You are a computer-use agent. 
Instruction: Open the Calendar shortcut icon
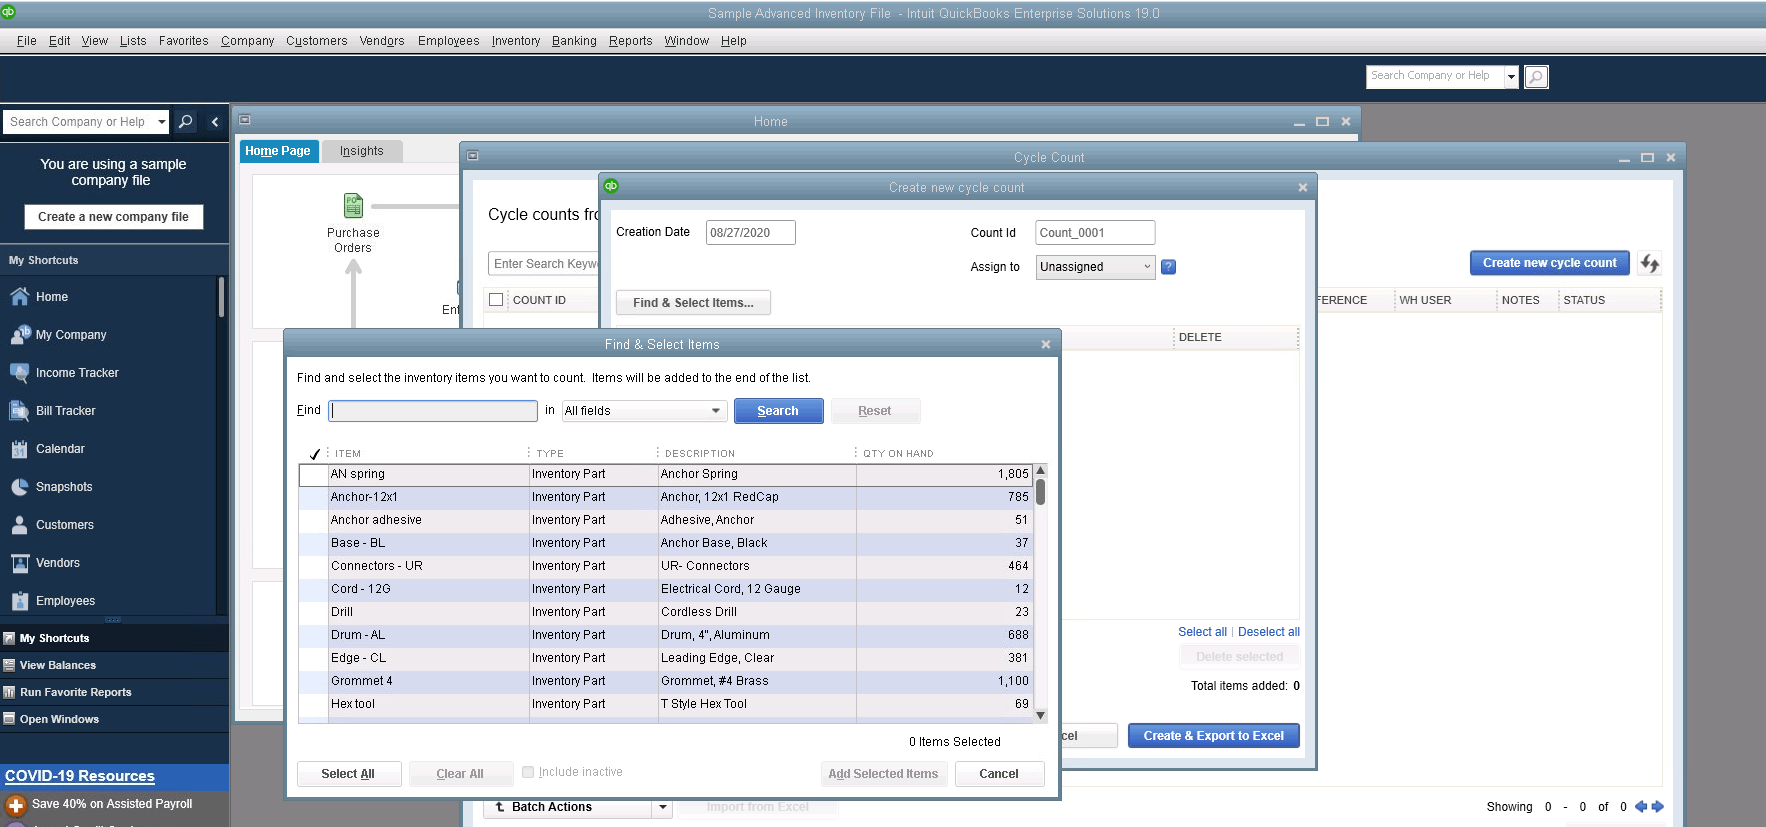(x=19, y=449)
